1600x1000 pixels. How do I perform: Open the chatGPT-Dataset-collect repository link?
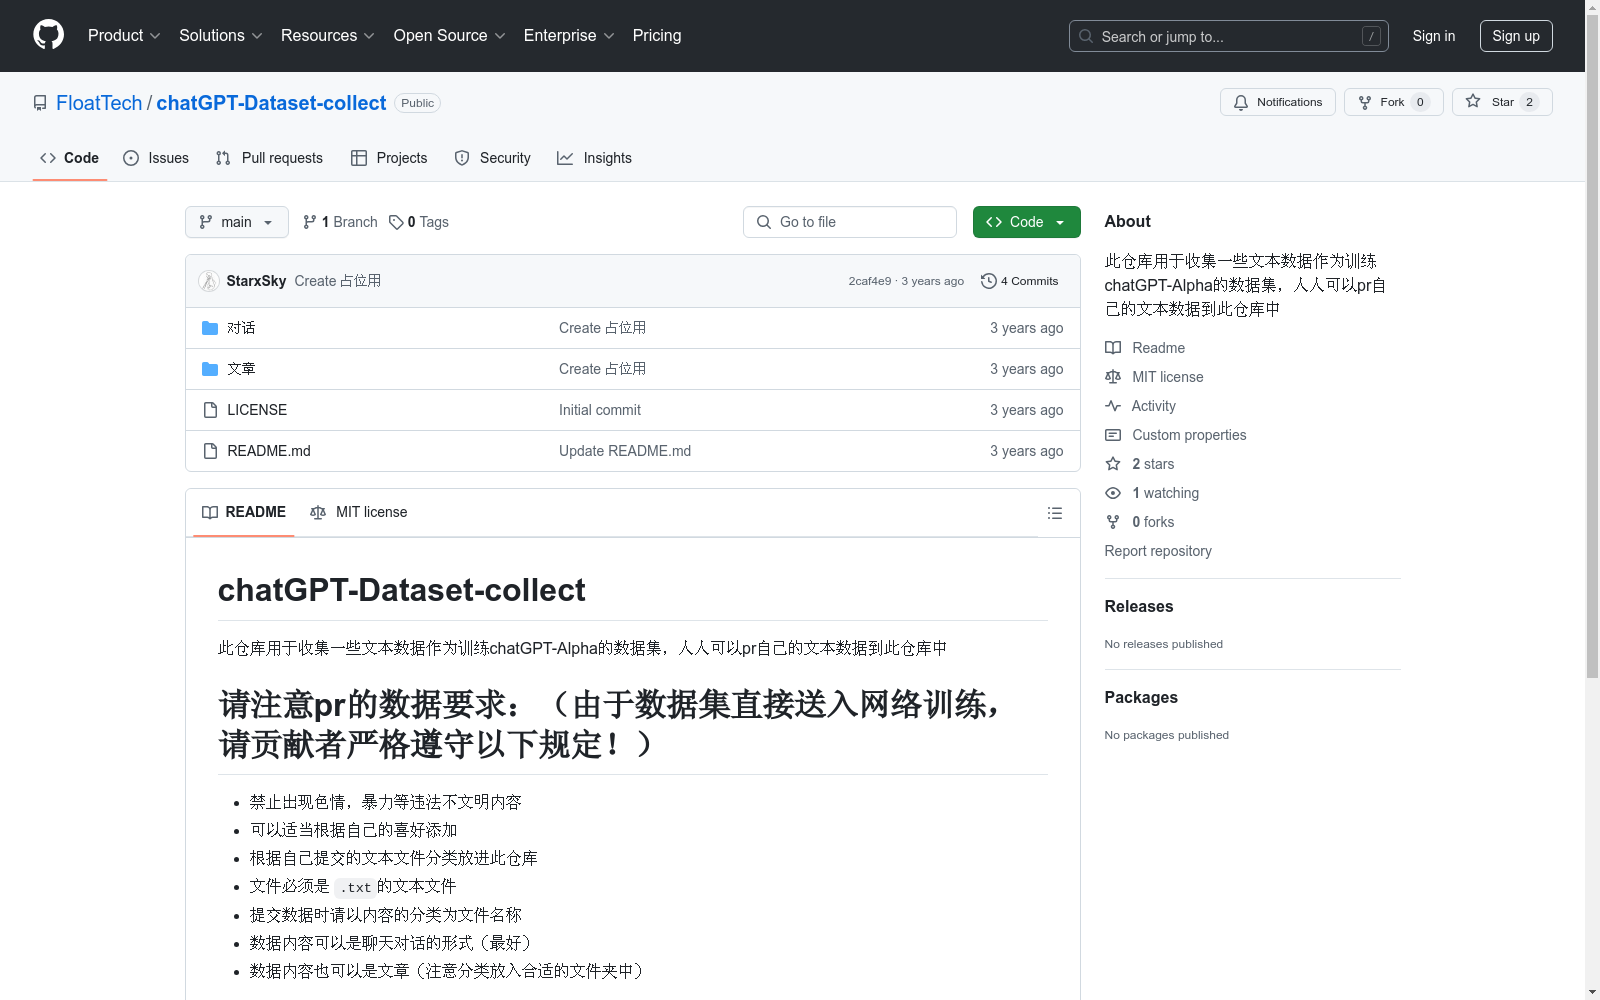click(271, 103)
